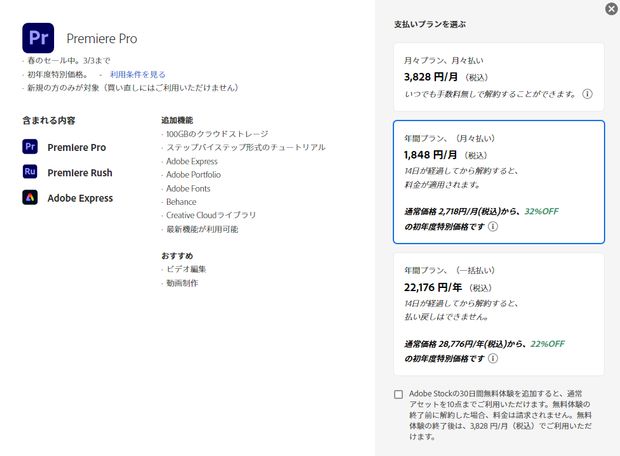Click the small Premiere Pro icon in included contents
Viewport: 620px width, 456px height.
click(x=30, y=147)
